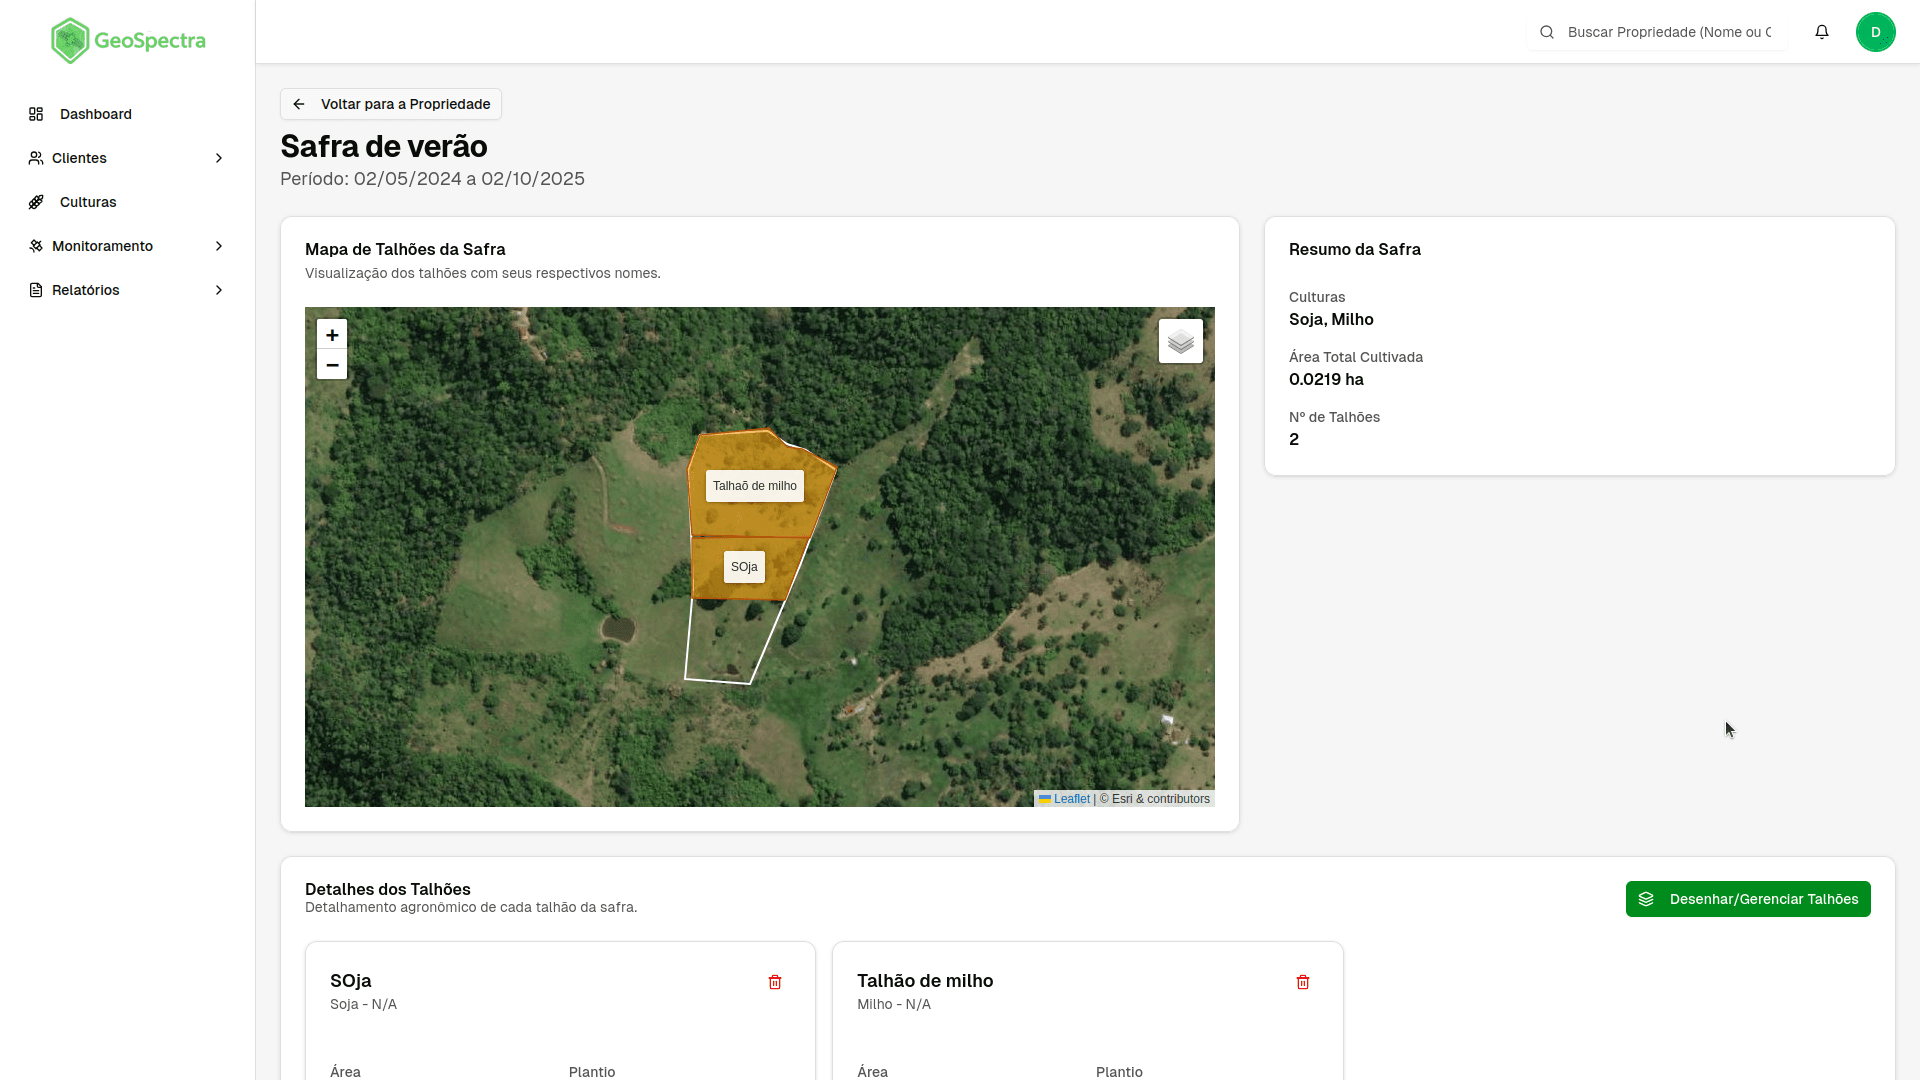Open the notifications bell
The height and width of the screenshot is (1080, 1920).
tap(1822, 32)
